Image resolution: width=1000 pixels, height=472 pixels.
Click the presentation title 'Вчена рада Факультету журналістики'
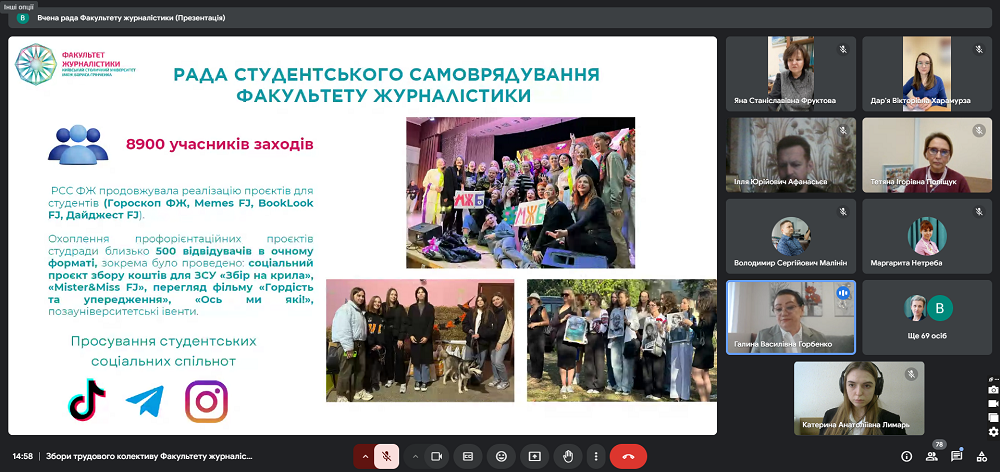pos(130,18)
